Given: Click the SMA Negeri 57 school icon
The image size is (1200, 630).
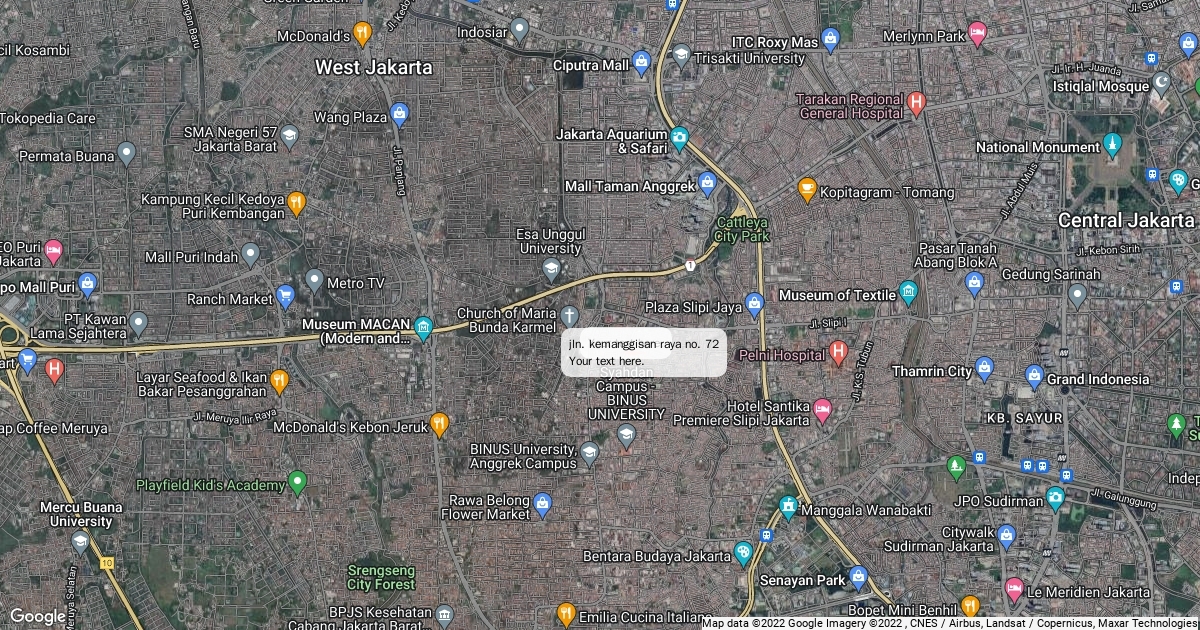Looking at the screenshot, I should point(289,137).
